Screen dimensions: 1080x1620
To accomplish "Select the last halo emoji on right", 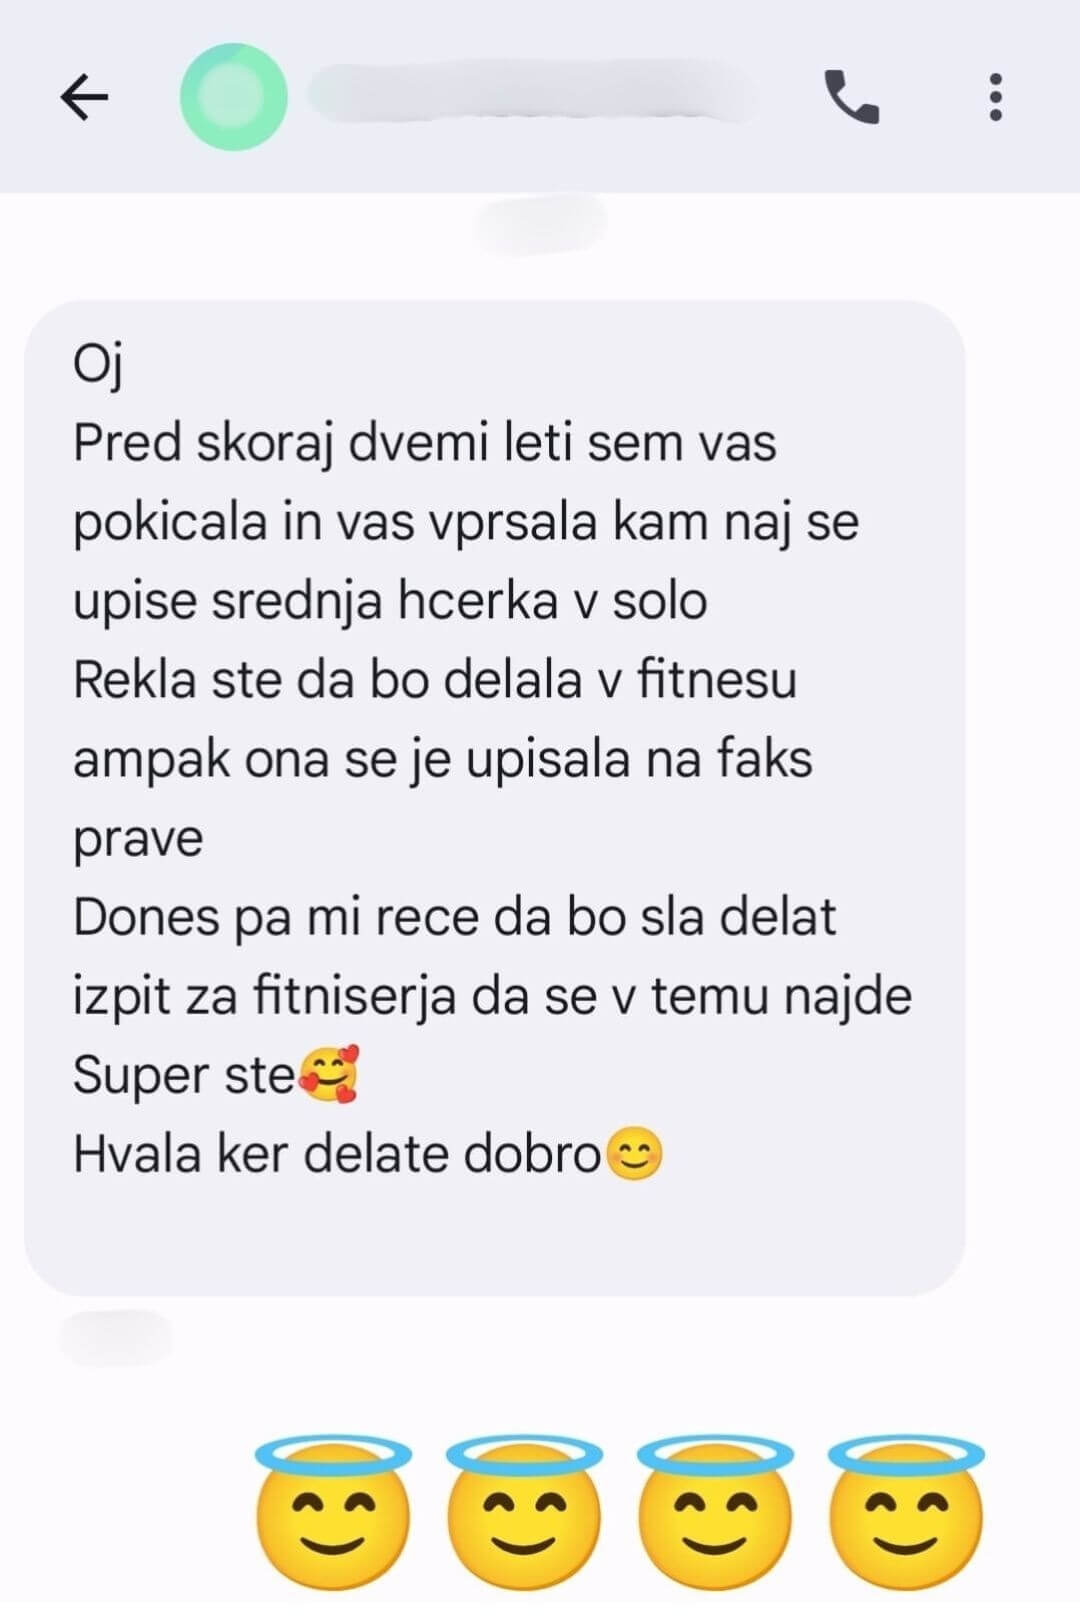I will click(x=906, y=1513).
